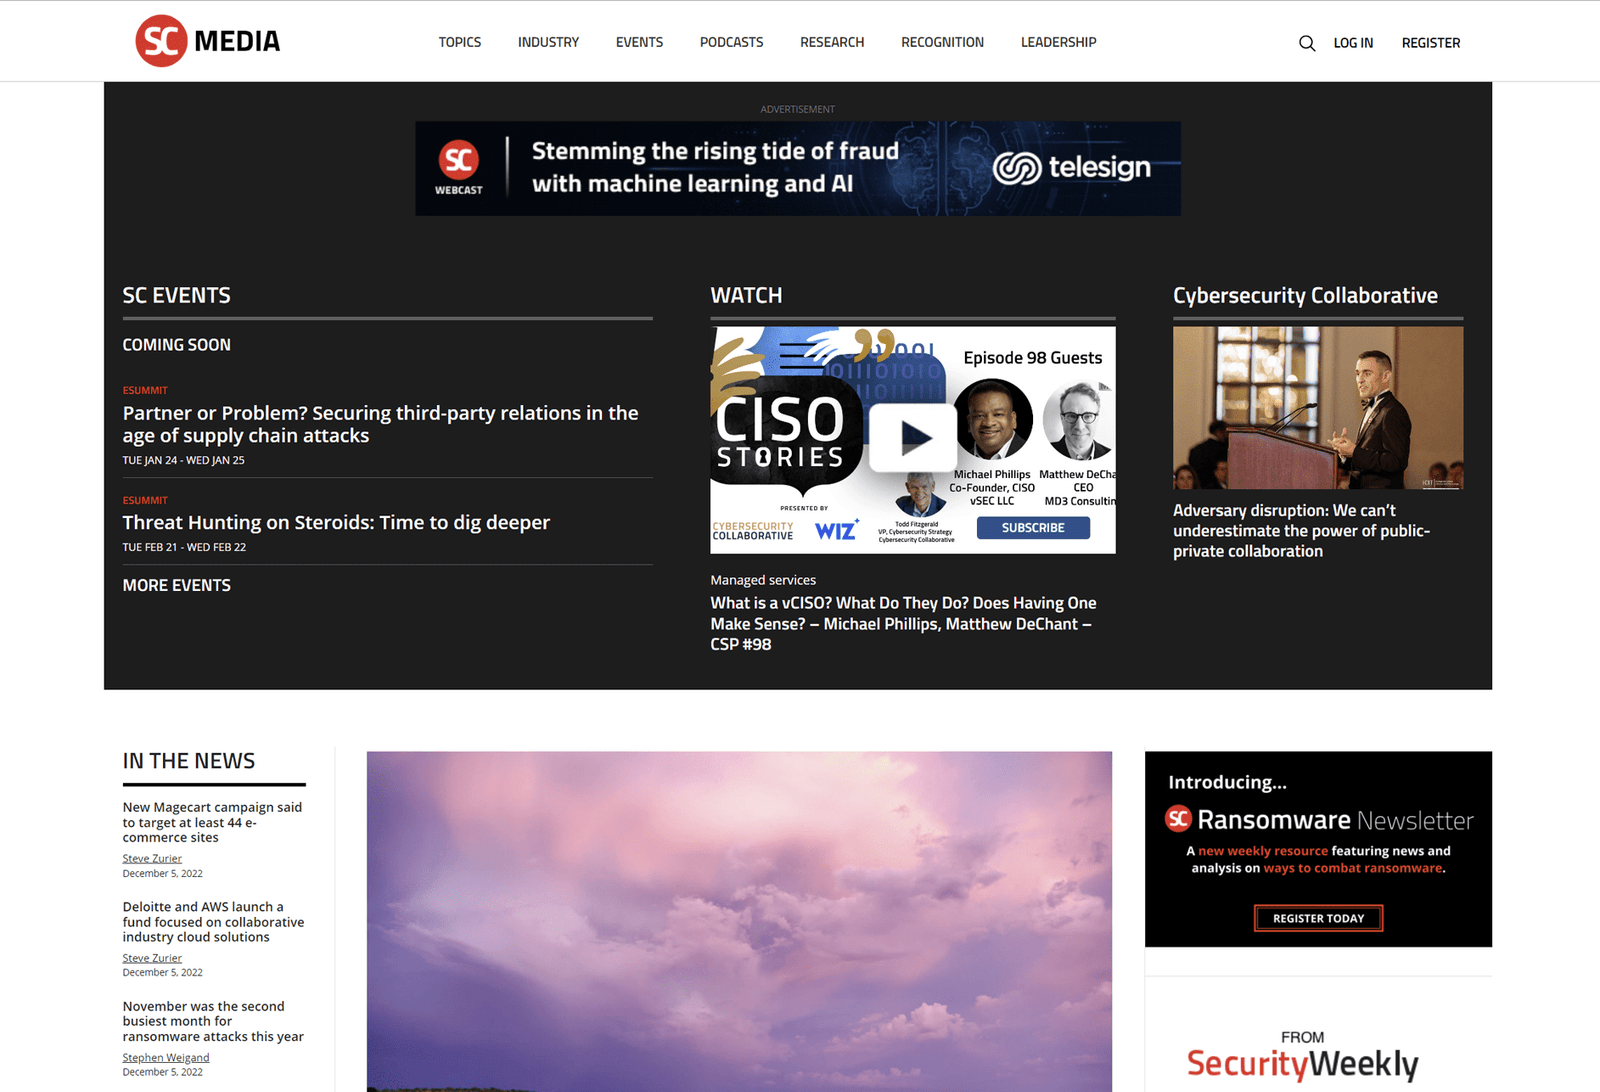Viewport: 1600px width, 1092px height.
Task: Open the Industry menu
Action: pyautogui.click(x=548, y=42)
